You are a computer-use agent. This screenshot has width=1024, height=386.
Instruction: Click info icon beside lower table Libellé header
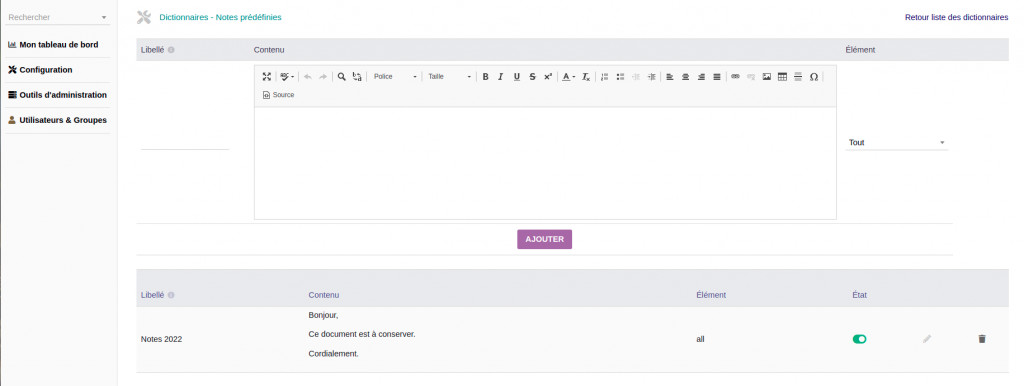(x=171, y=295)
